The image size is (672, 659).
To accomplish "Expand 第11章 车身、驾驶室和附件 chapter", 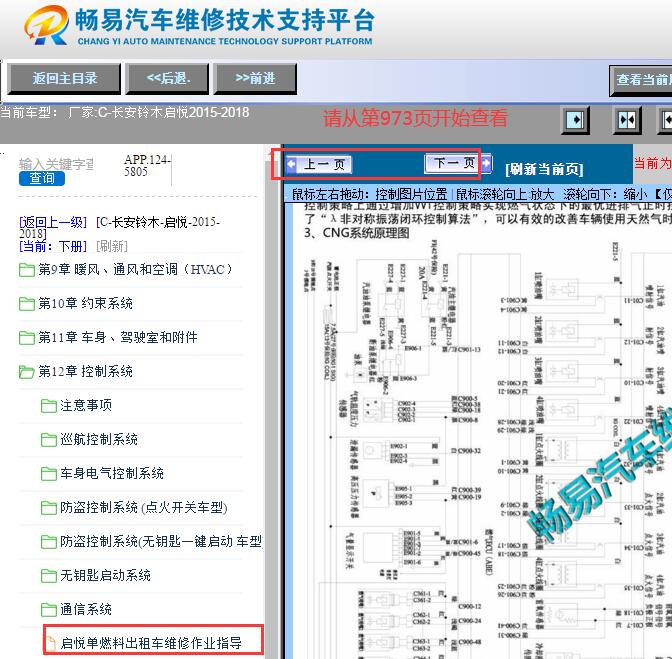I will pos(118,337).
